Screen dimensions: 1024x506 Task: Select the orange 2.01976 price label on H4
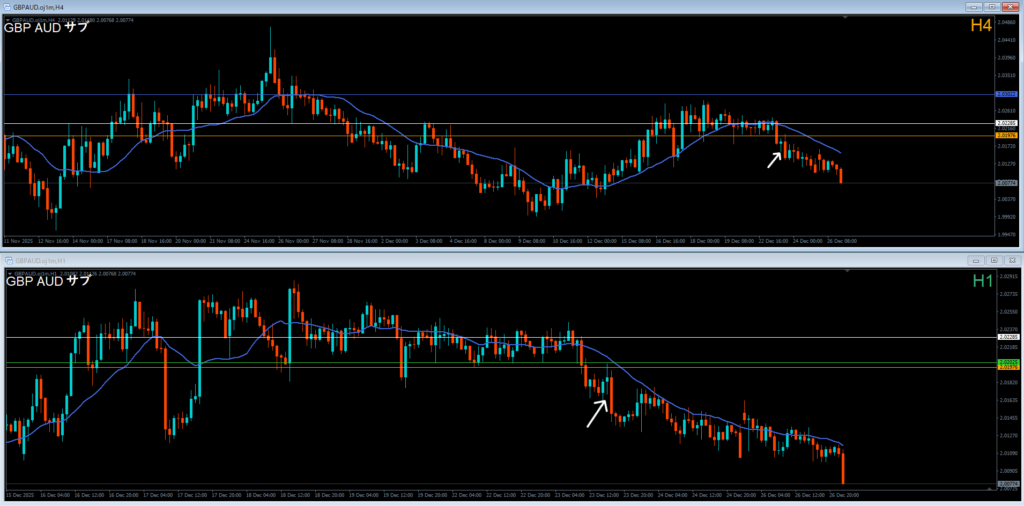point(1006,135)
